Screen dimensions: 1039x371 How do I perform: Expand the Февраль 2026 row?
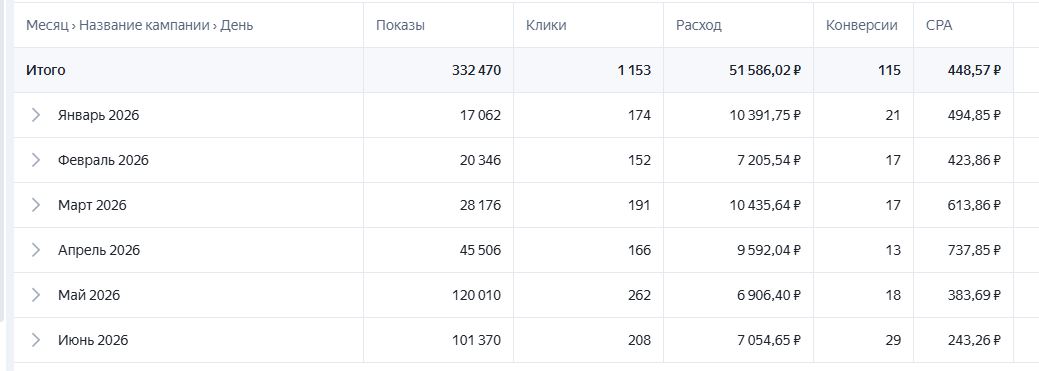tap(36, 160)
